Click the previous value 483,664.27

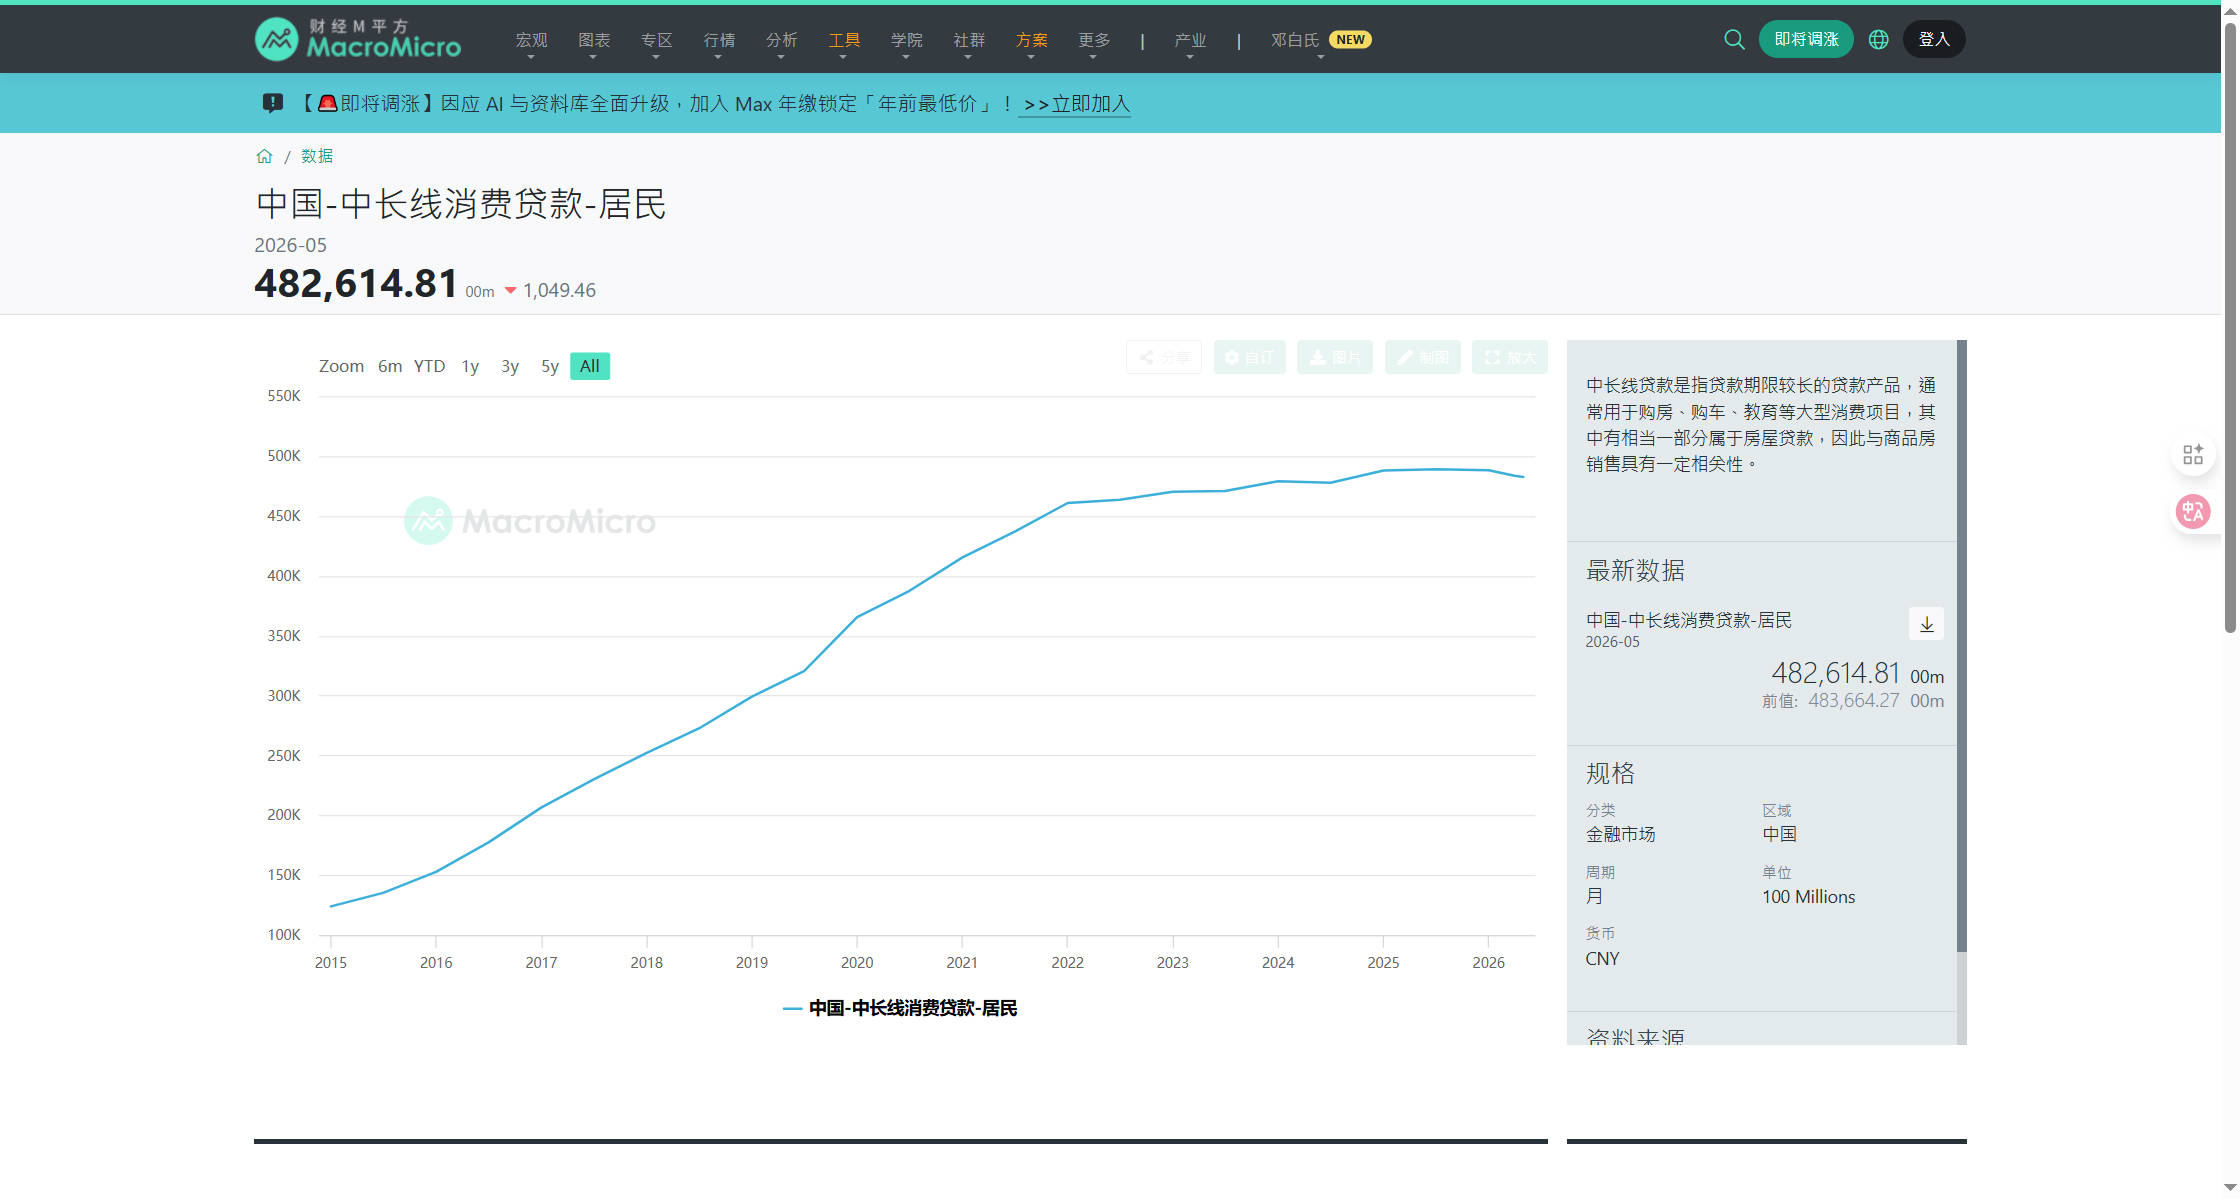coord(1853,701)
